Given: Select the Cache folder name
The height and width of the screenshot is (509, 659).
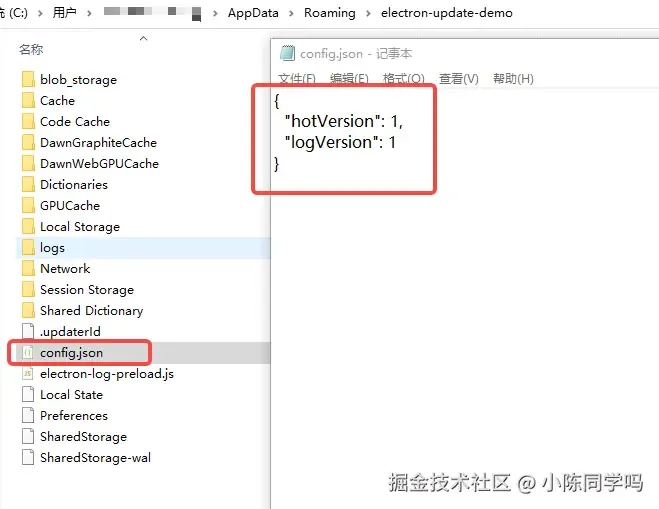Looking at the screenshot, I should pos(57,100).
